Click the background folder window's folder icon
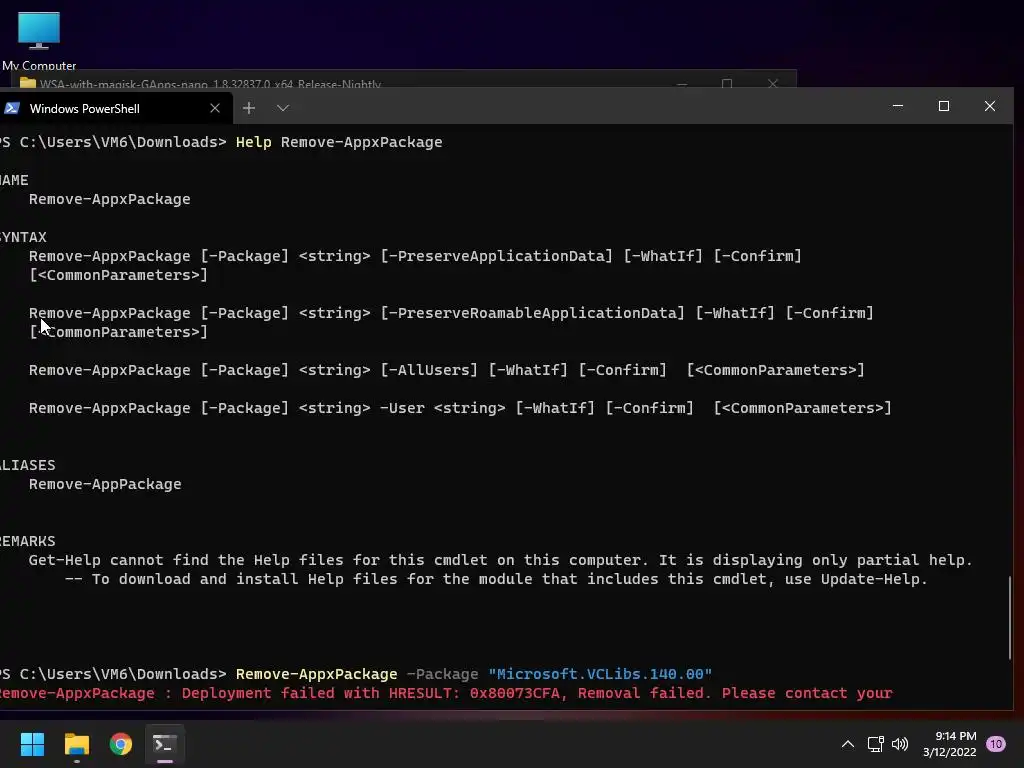1024x768 pixels. point(27,84)
